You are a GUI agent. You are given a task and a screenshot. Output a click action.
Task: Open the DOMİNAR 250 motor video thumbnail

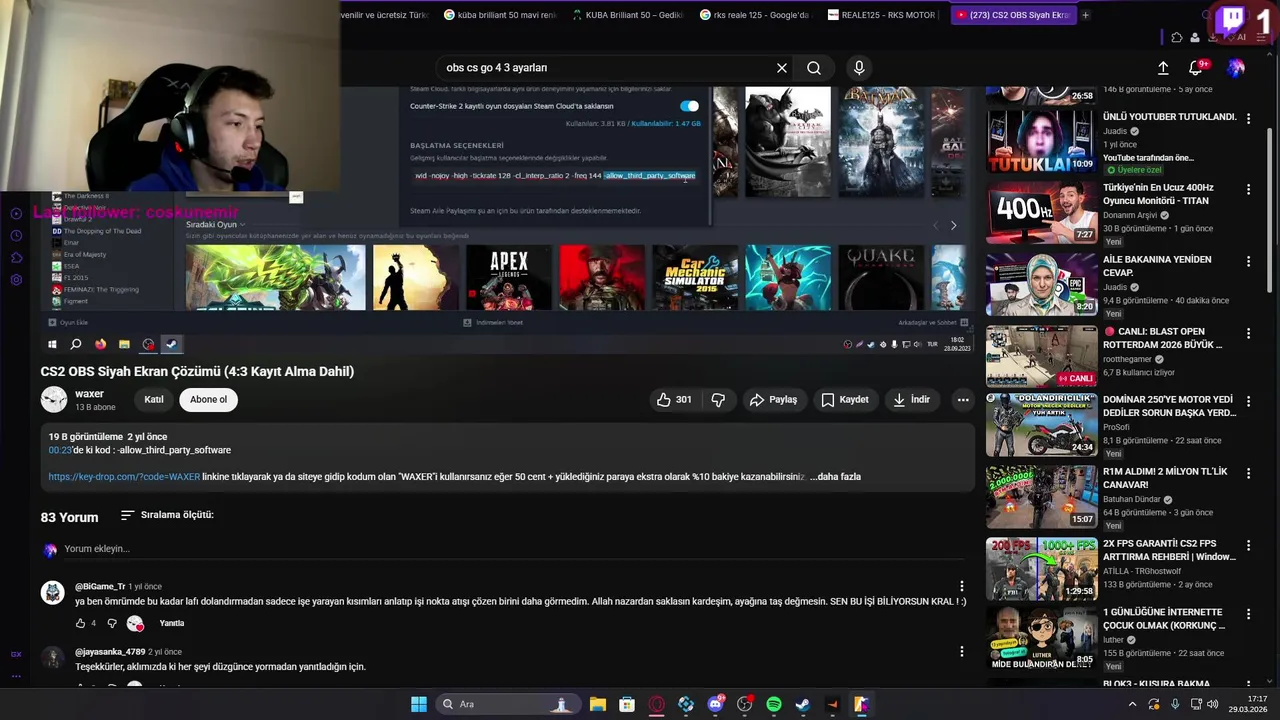pyautogui.click(x=1041, y=425)
